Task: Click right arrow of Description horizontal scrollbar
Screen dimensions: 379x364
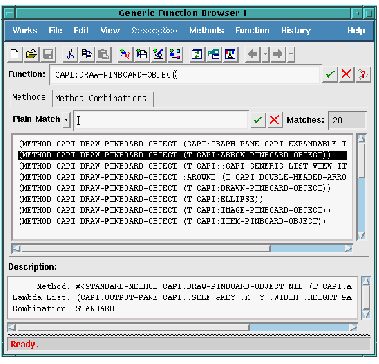Action: point(353,327)
